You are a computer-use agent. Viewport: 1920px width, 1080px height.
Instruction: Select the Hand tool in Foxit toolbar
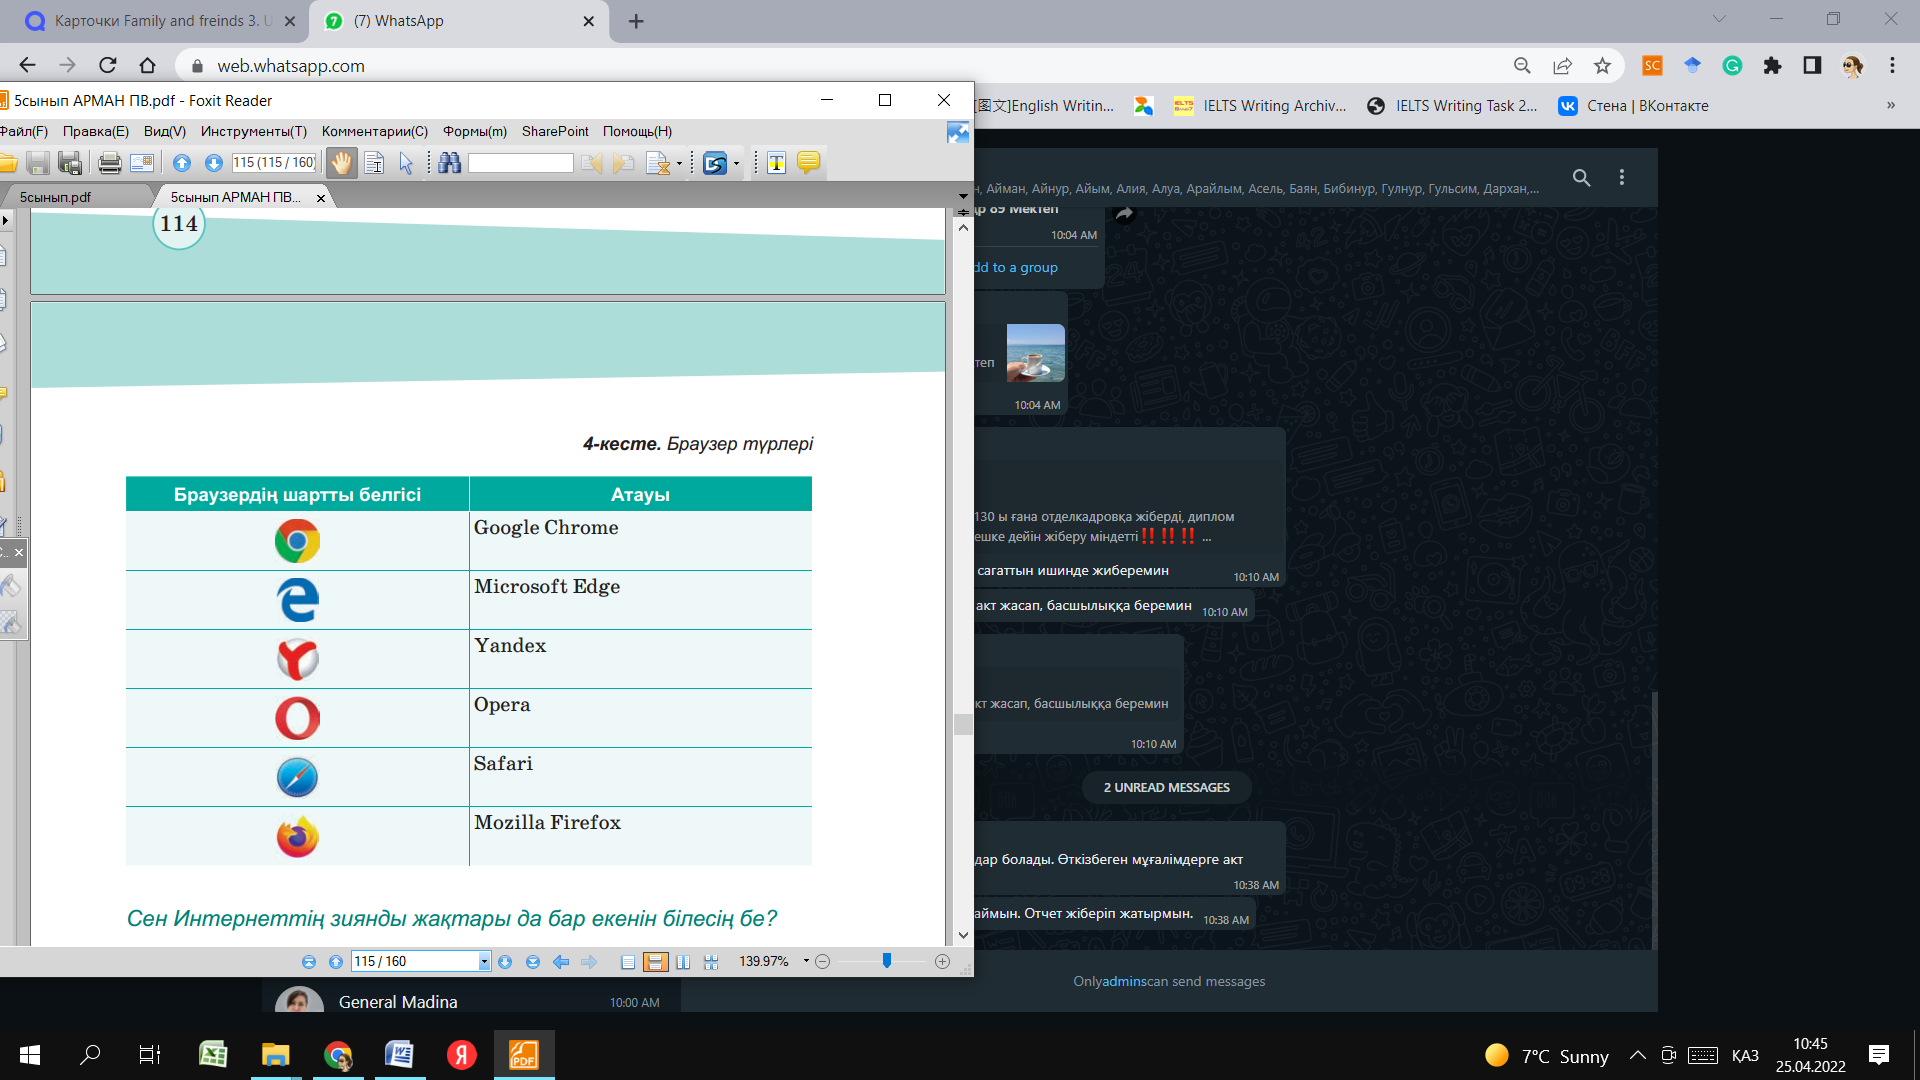342,163
